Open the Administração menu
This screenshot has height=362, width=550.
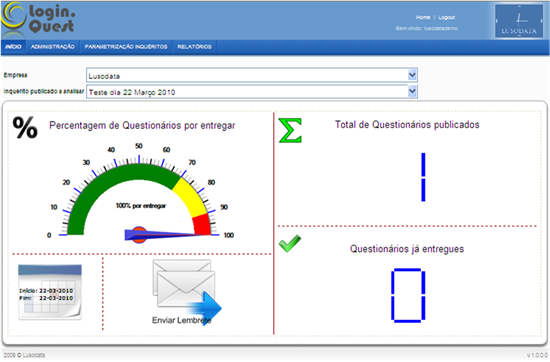click(x=53, y=47)
